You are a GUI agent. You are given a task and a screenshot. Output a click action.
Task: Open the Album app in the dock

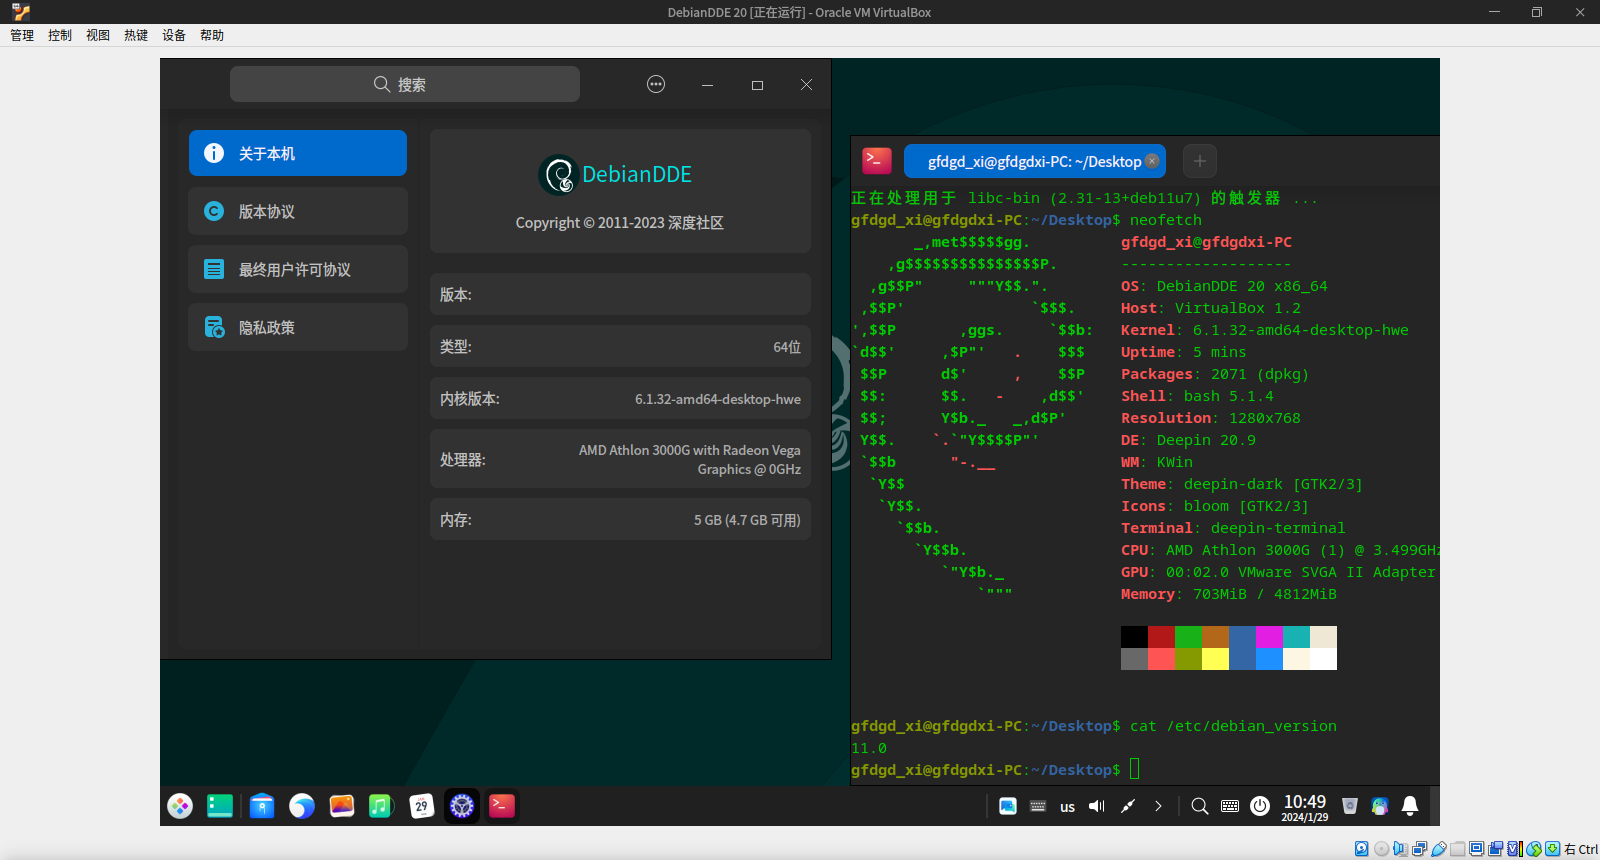[x=342, y=806]
